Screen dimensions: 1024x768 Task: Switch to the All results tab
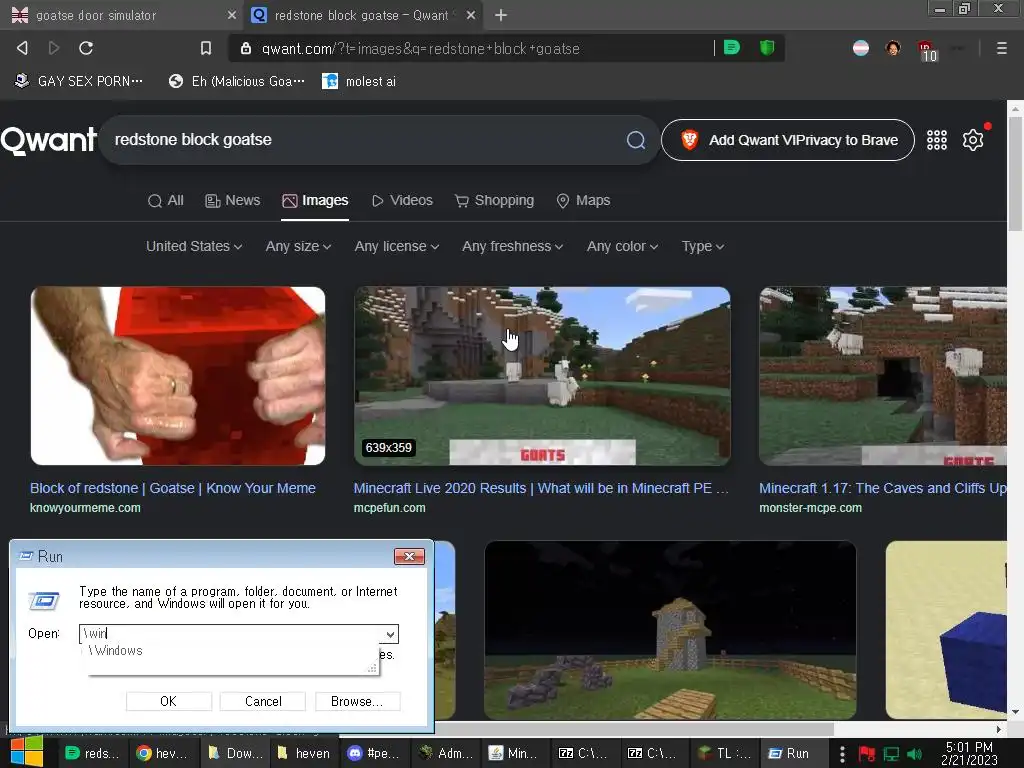[166, 200]
